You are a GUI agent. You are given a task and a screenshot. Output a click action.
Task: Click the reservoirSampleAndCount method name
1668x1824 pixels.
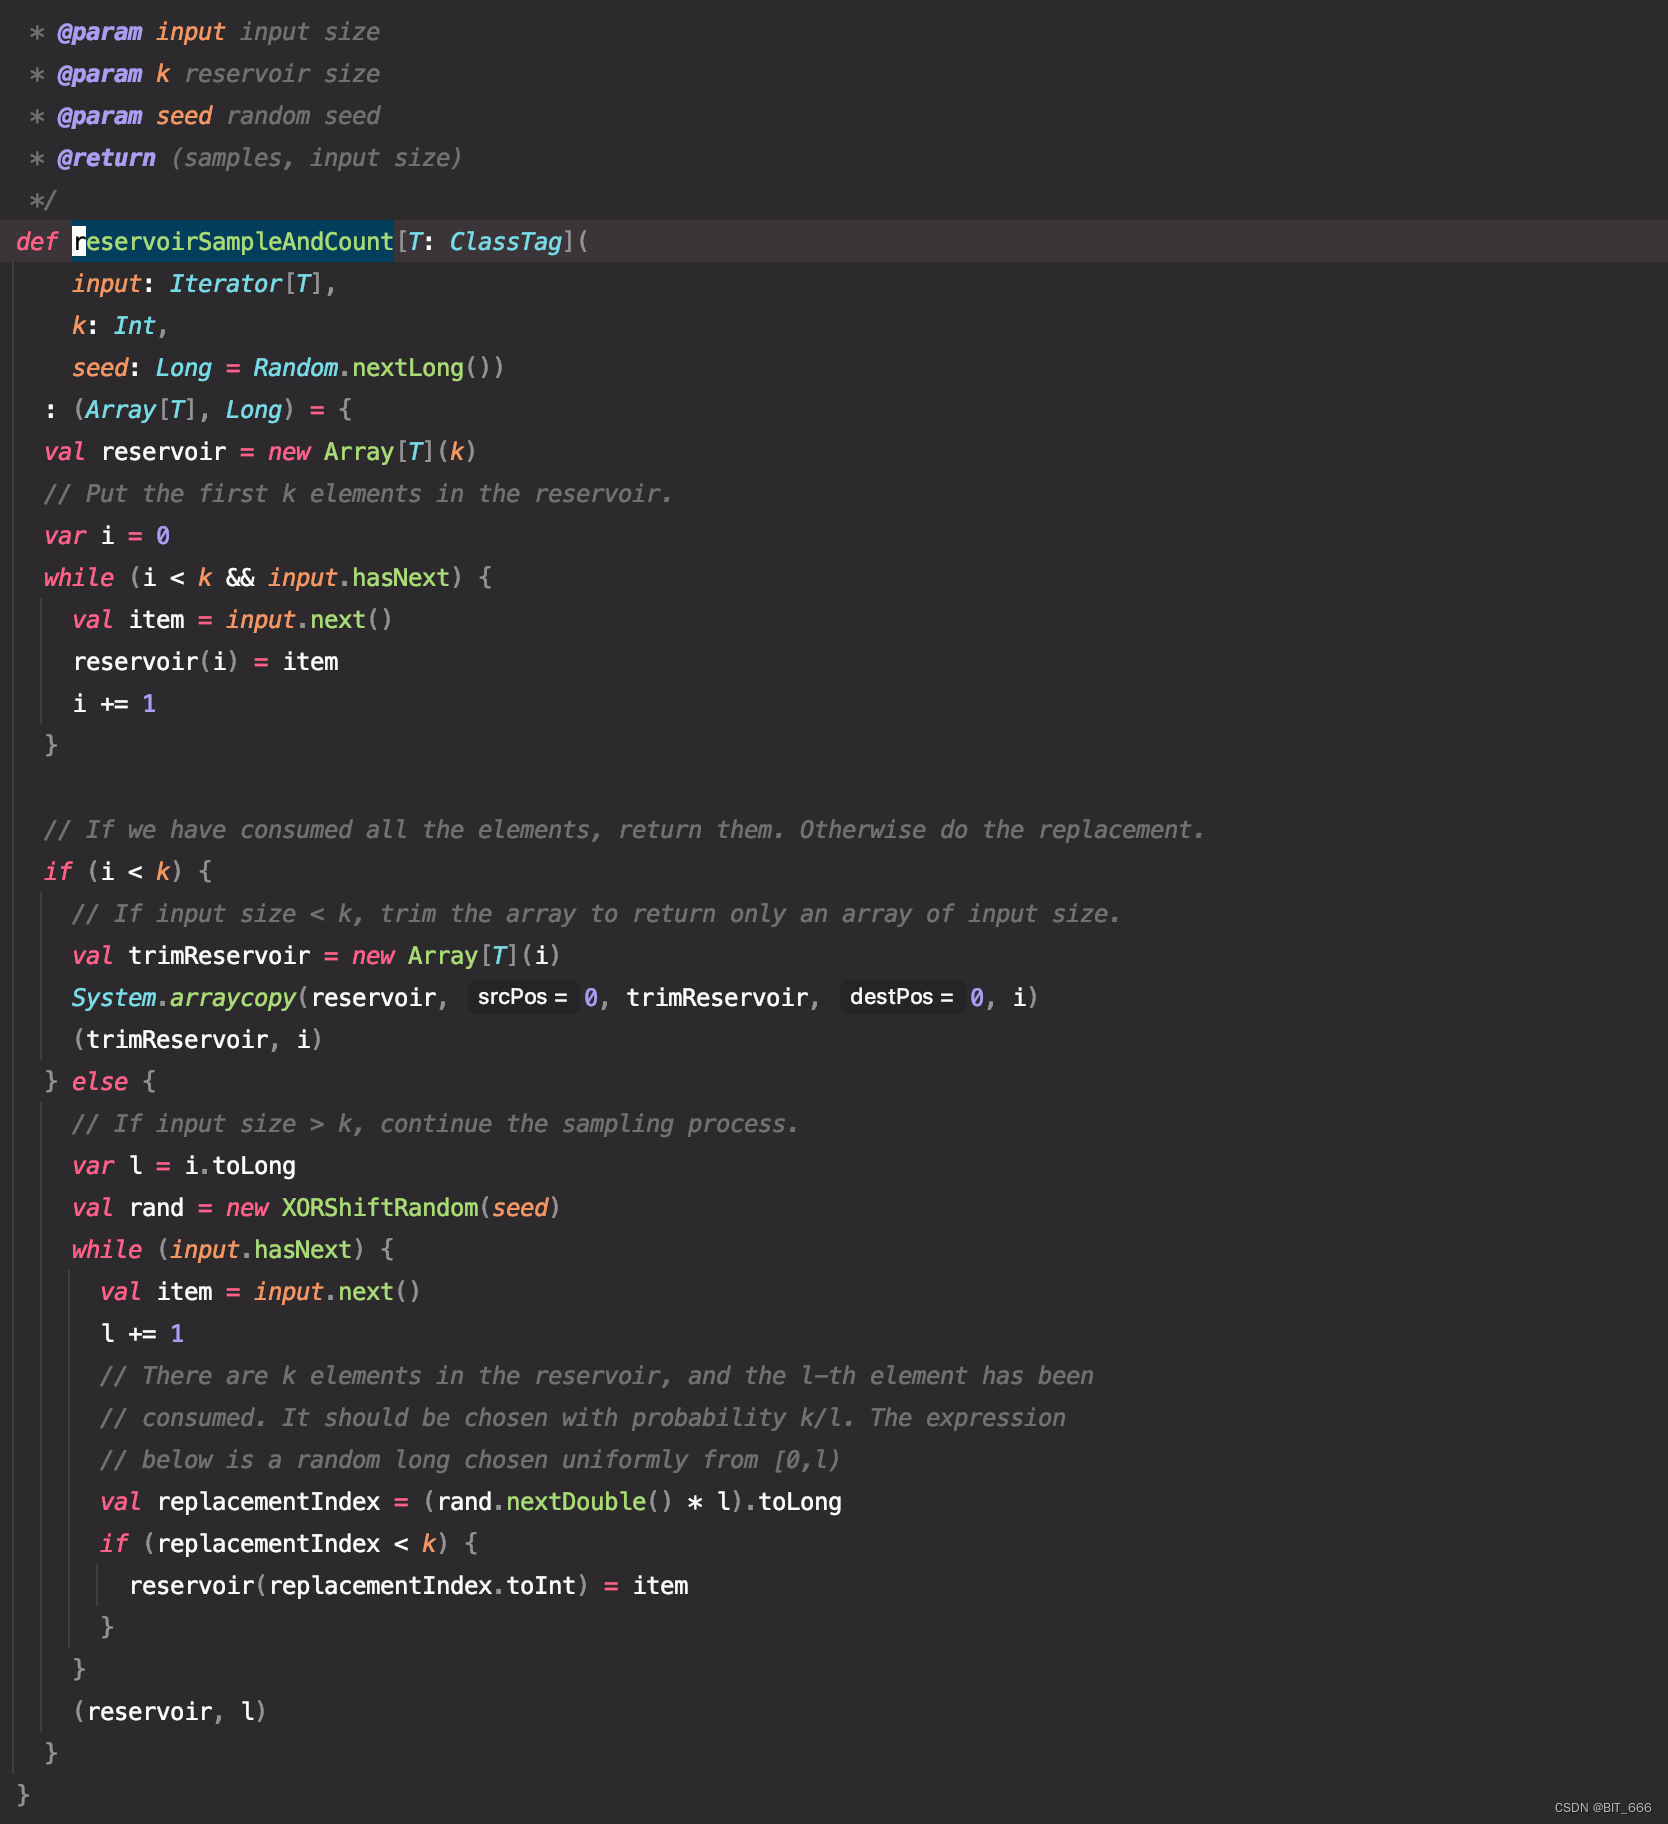232,242
